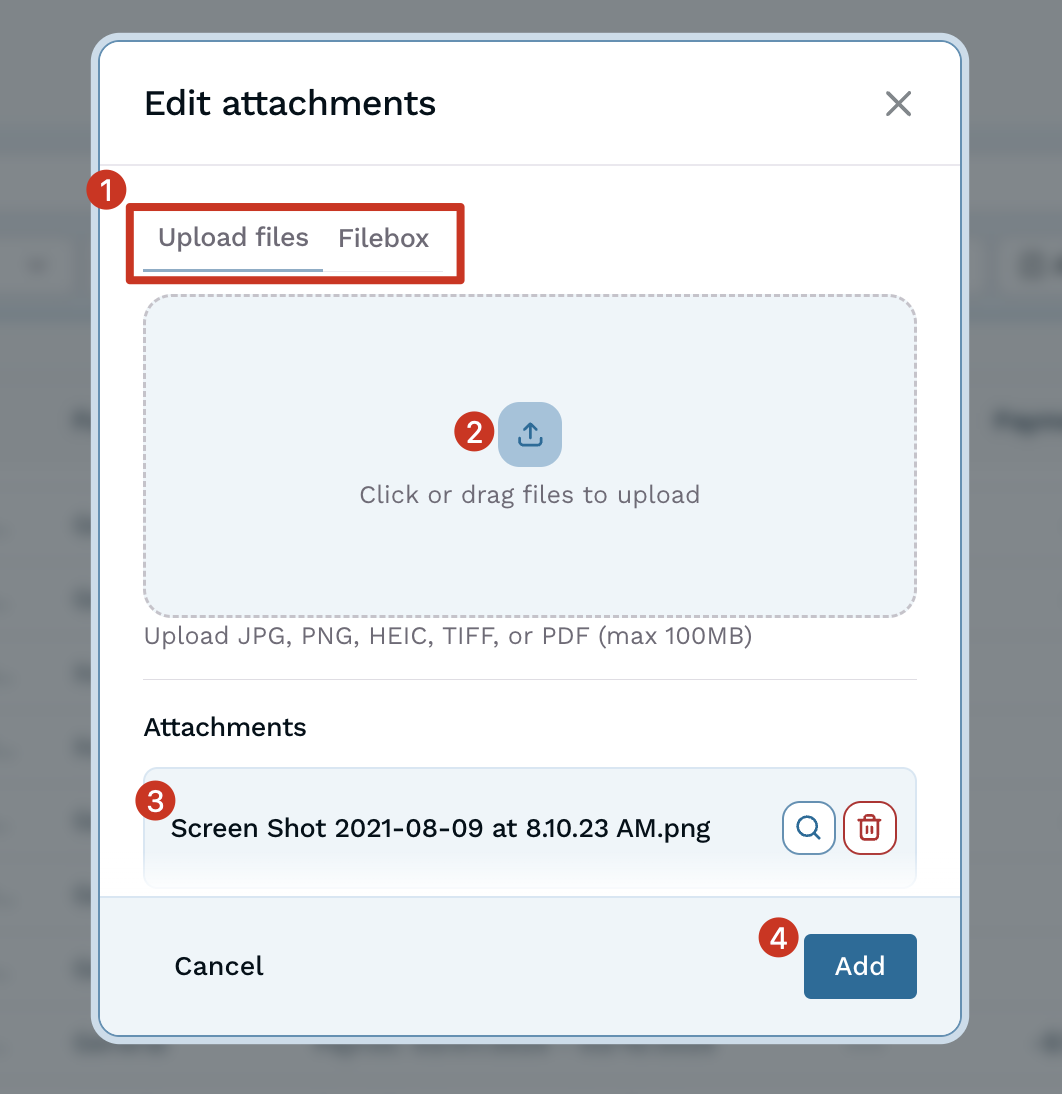Select the Upload files tab
The image size is (1062, 1094).
point(233,238)
